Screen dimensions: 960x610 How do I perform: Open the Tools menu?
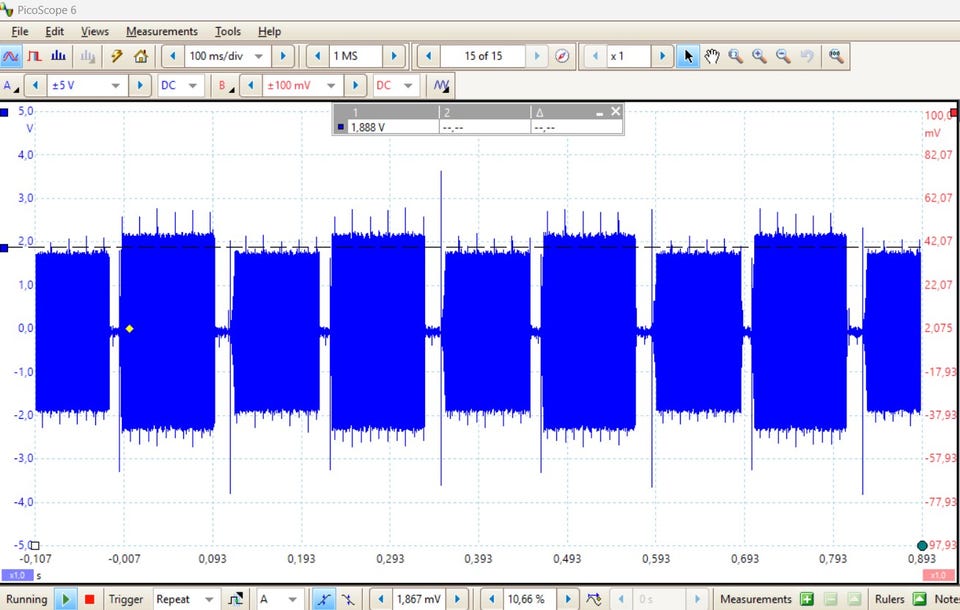pos(228,31)
